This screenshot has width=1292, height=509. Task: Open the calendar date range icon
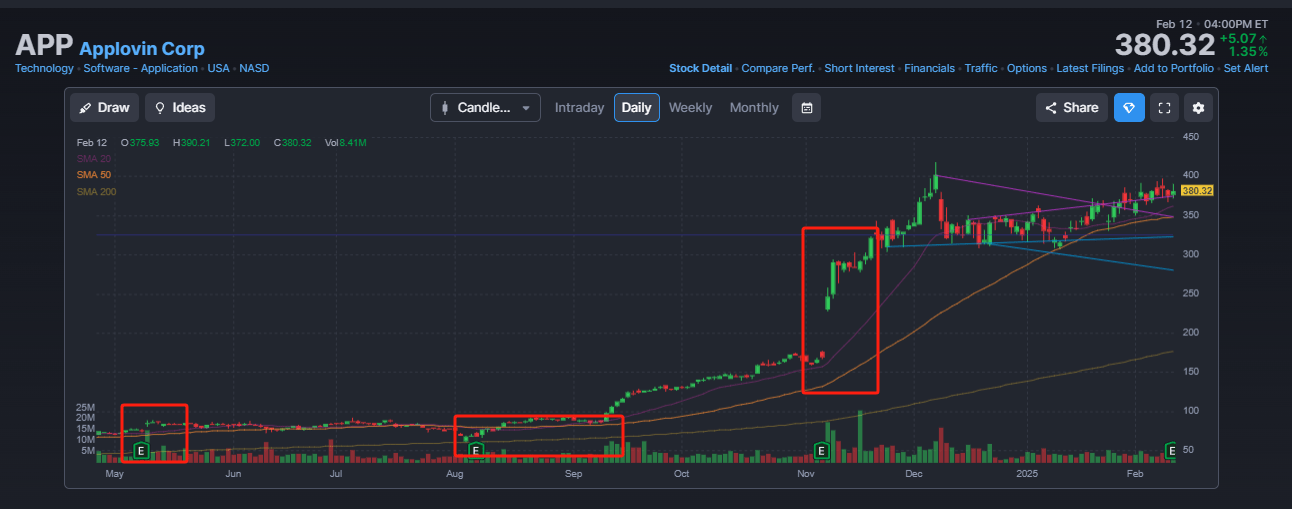pyautogui.click(x=806, y=108)
